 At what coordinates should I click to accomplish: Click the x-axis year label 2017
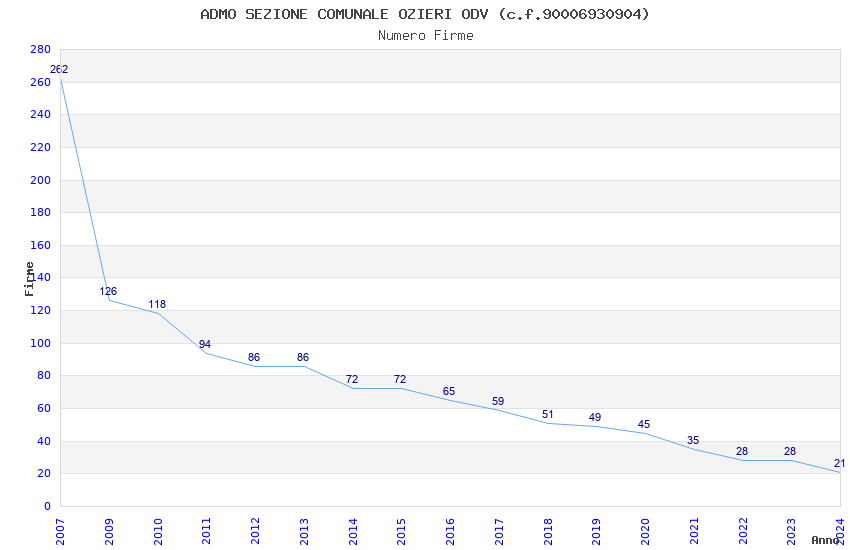[499, 532]
